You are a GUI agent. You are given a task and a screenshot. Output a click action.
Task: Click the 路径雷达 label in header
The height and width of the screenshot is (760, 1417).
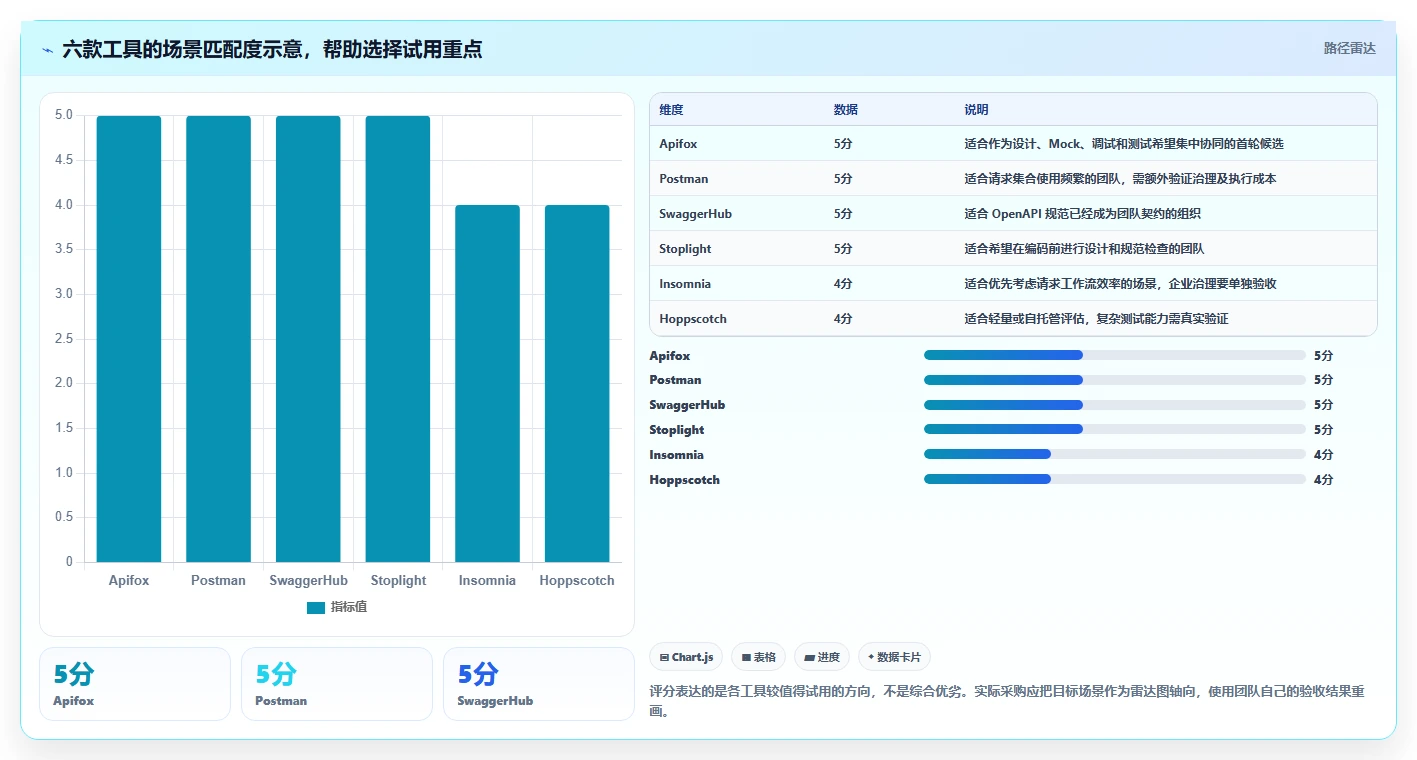1349,48
